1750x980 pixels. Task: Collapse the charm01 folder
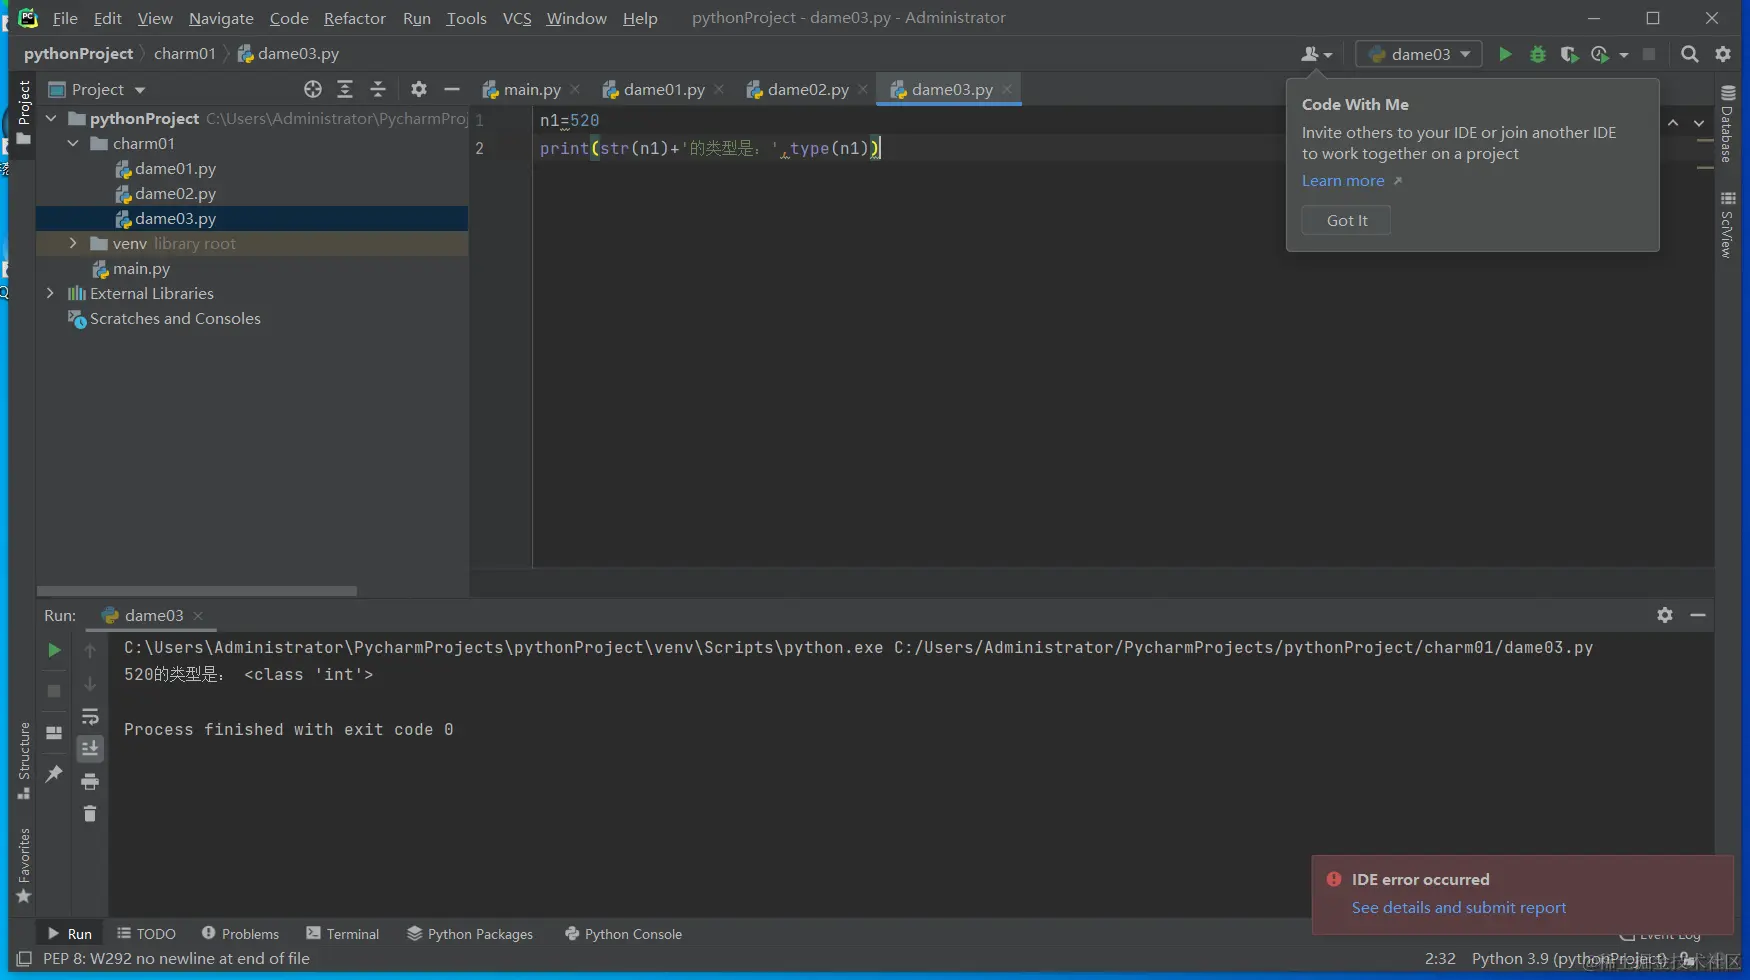[73, 143]
